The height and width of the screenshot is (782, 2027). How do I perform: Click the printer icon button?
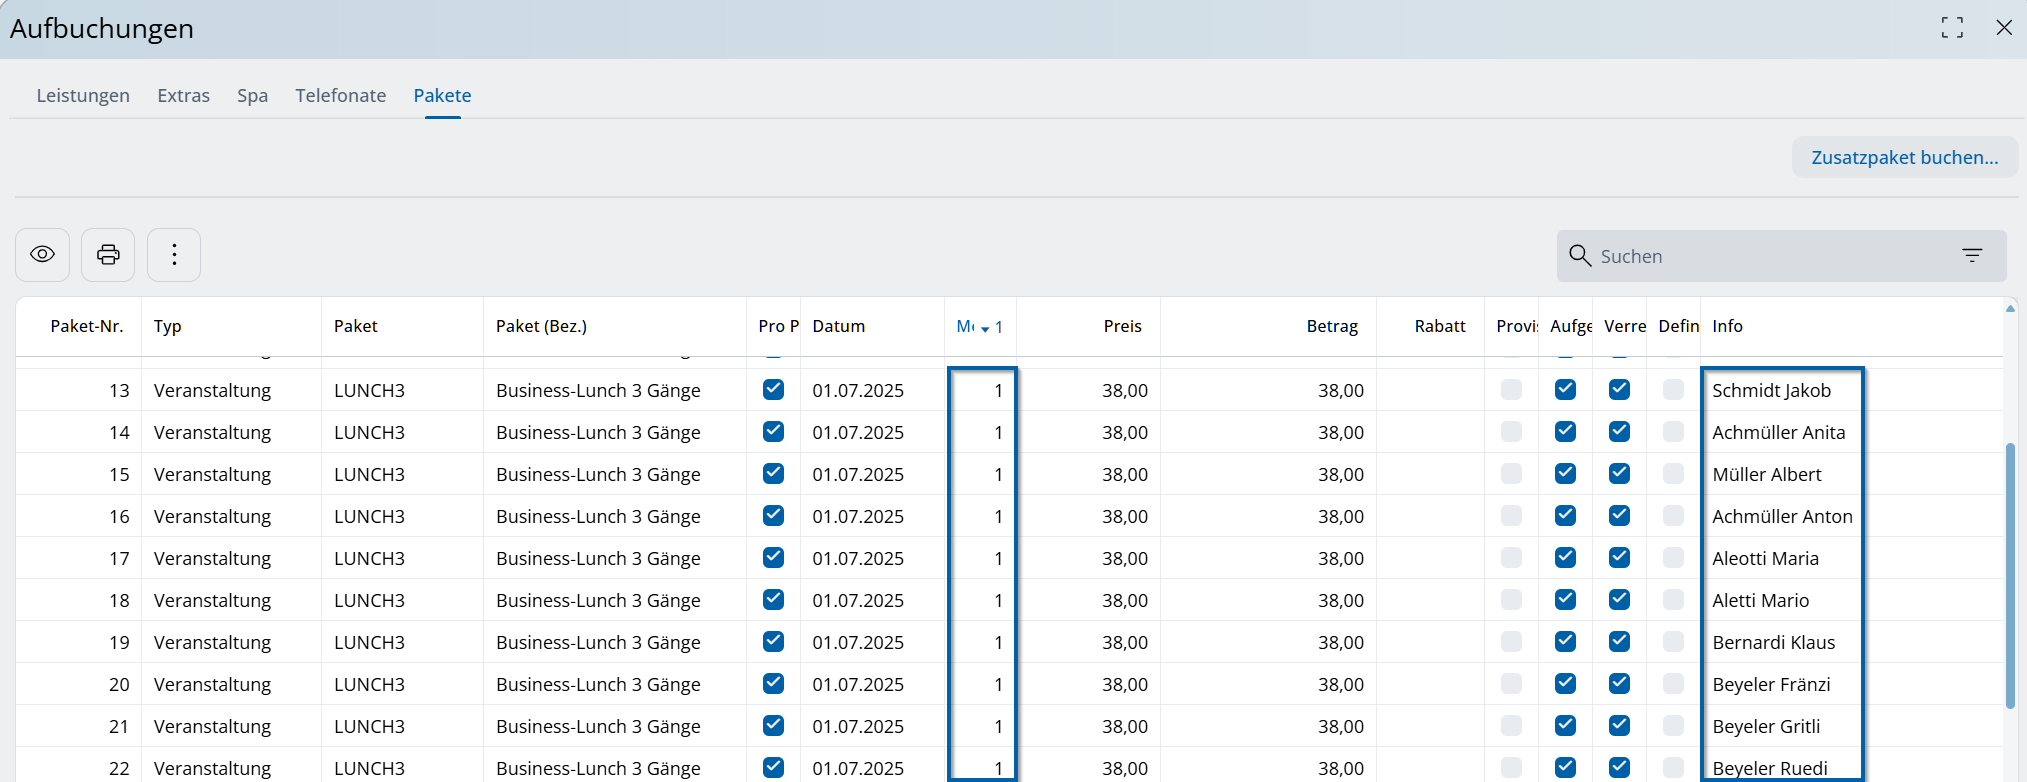(x=108, y=255)
